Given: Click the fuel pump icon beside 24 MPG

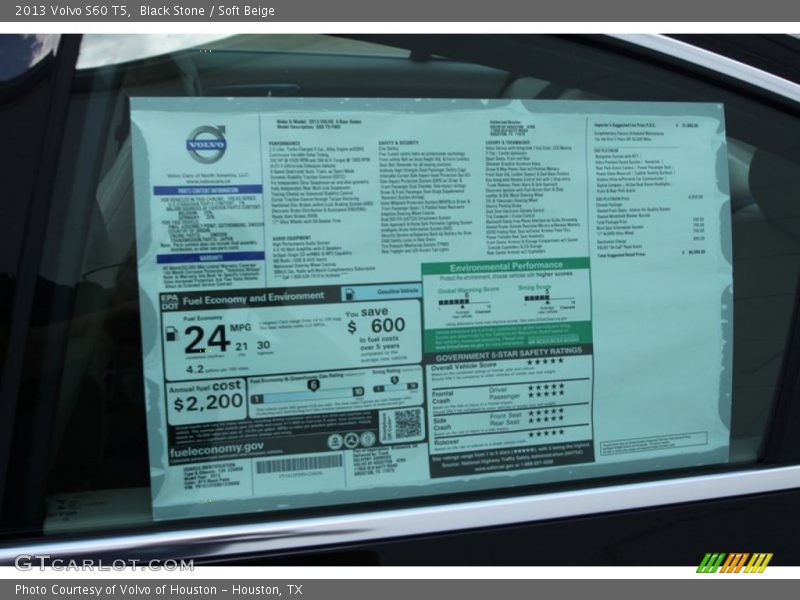Looking at the screenshot, I should point(172,335).
